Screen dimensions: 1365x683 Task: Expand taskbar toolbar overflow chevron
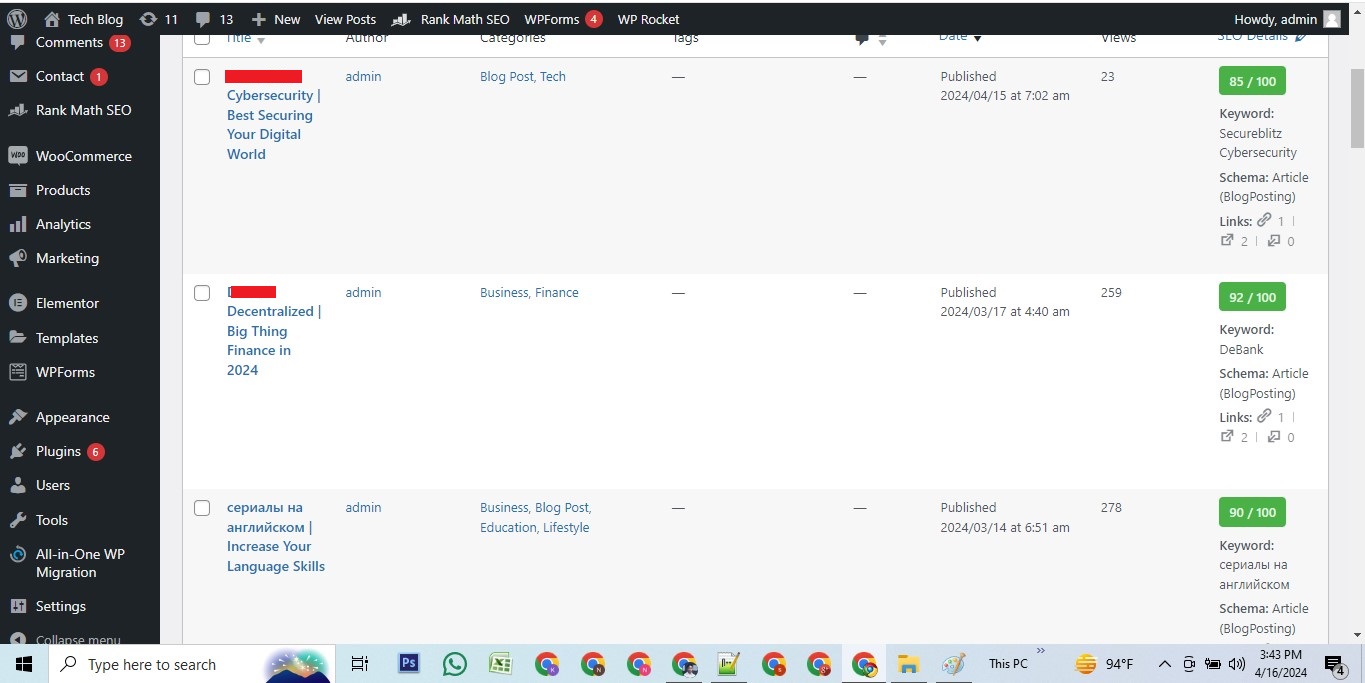click(x=1040, y=651)
